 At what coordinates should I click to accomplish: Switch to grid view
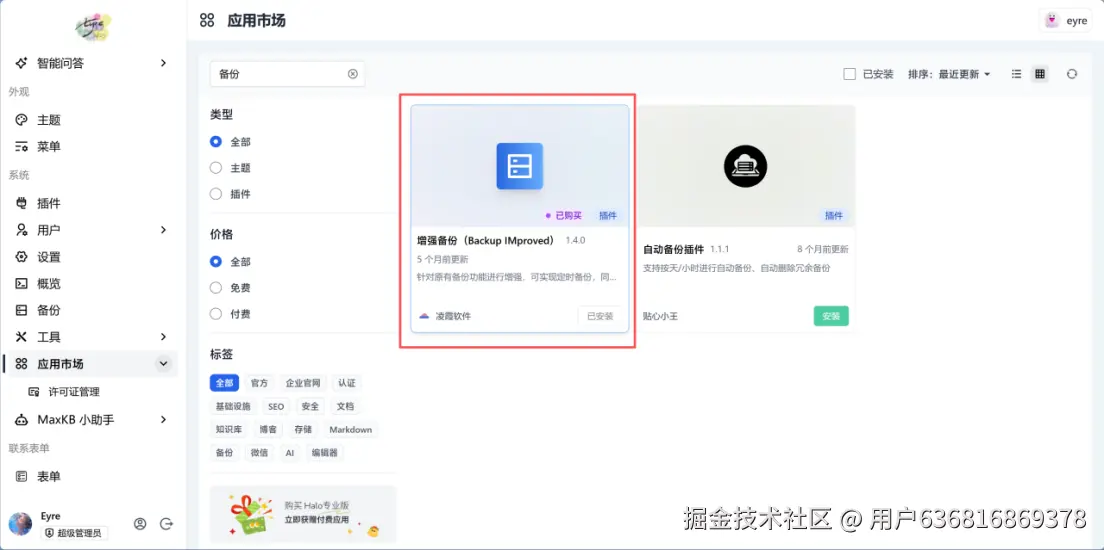[x=1039, y=74]
